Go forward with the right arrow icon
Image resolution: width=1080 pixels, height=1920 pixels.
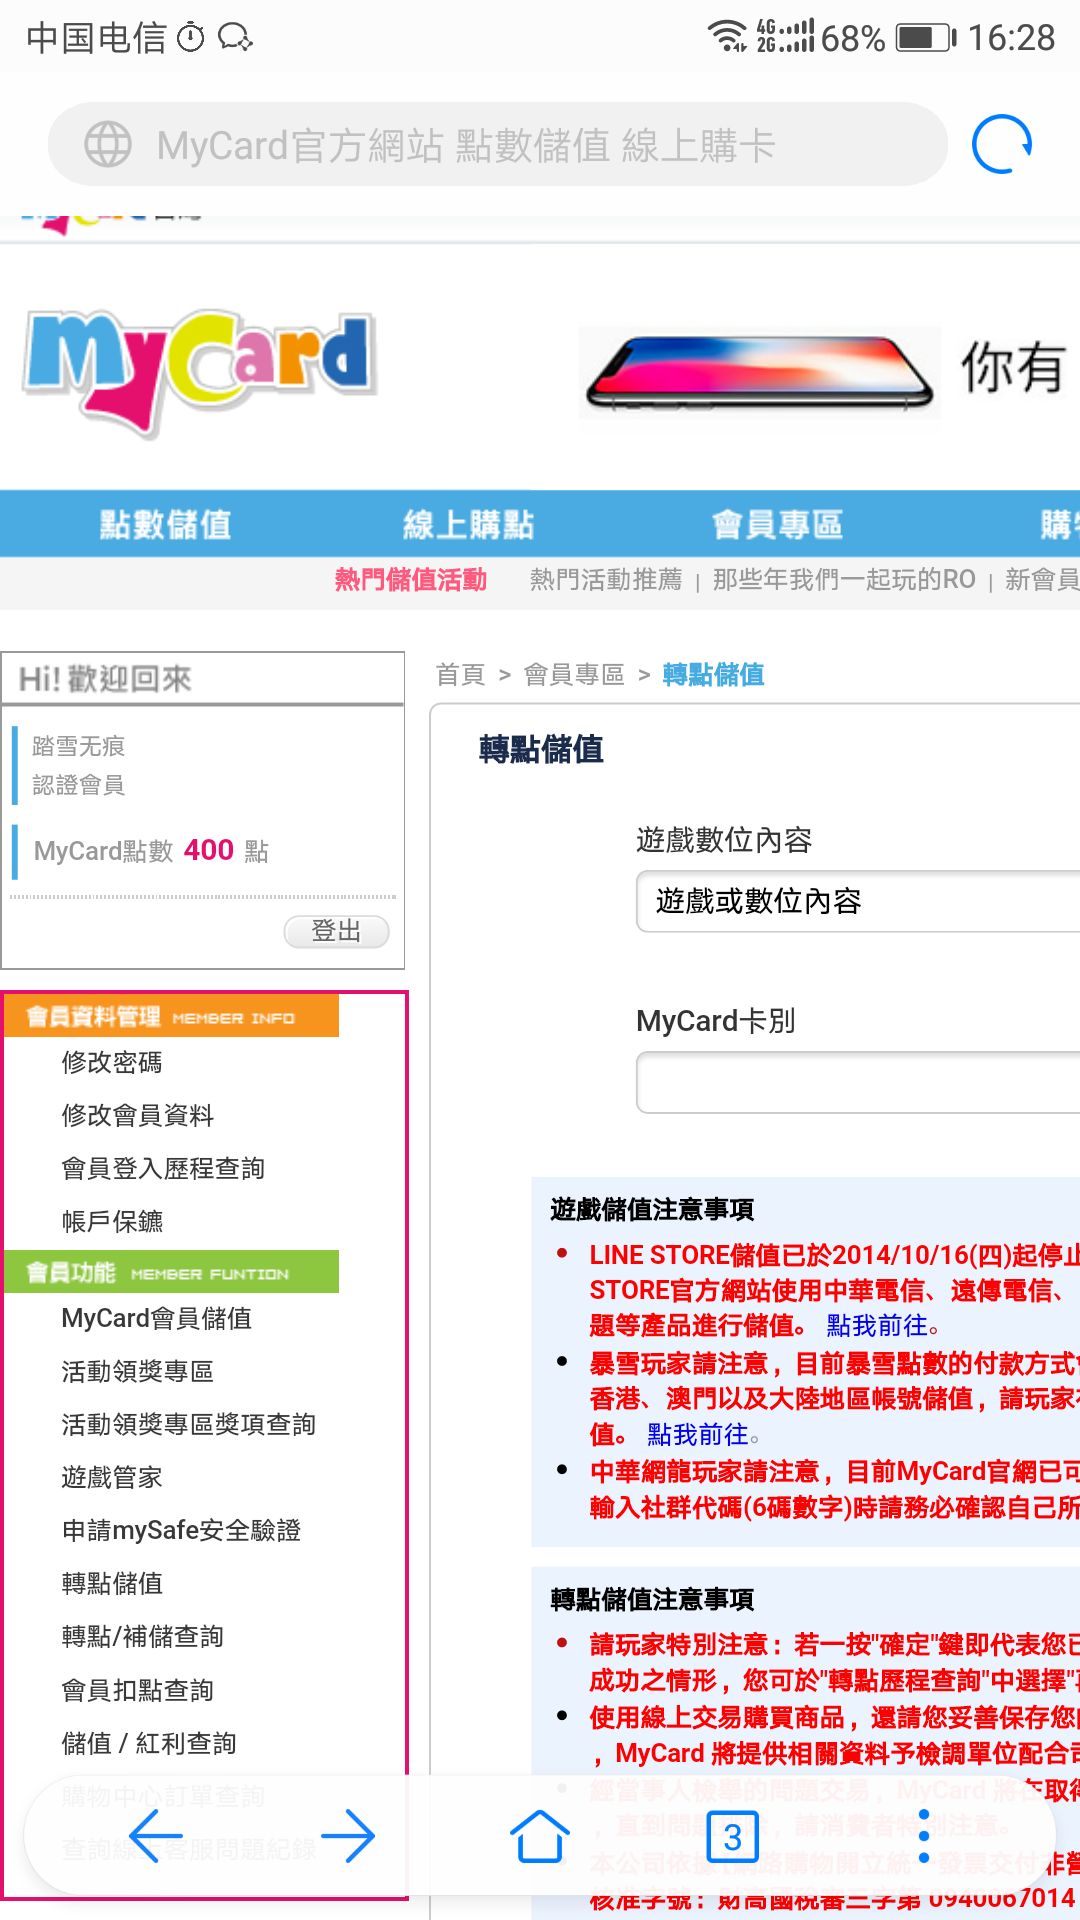pyautogui.click(x=348, y=1836)
